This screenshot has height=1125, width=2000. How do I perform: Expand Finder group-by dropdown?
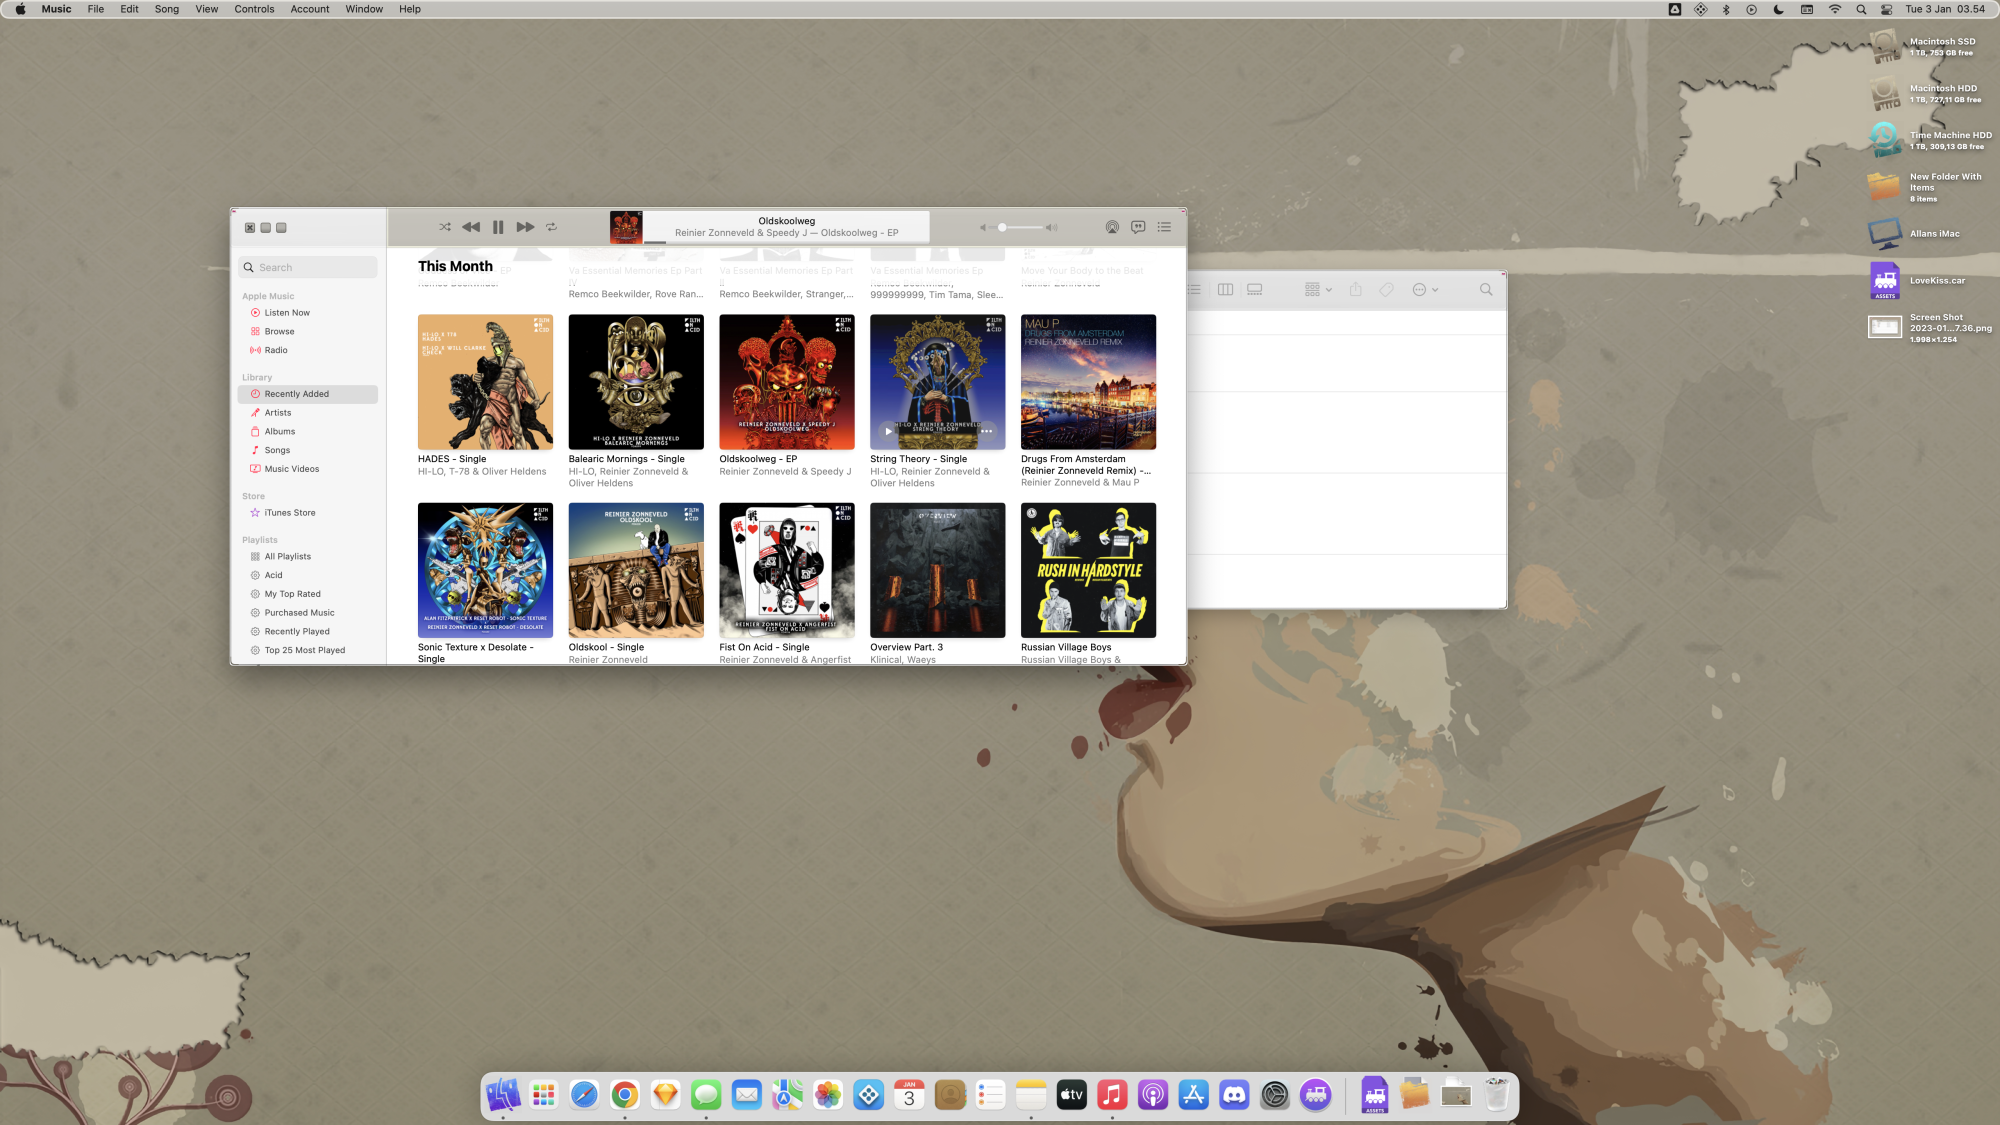click(1318, 290)
